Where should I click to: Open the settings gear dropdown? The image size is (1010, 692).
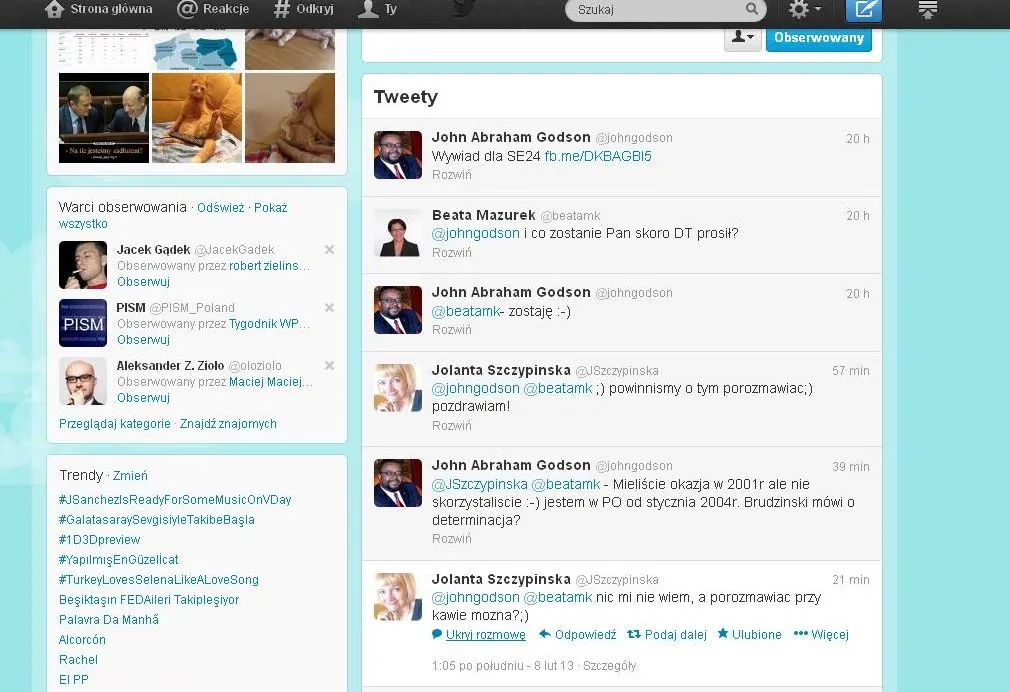pos(804,10)
